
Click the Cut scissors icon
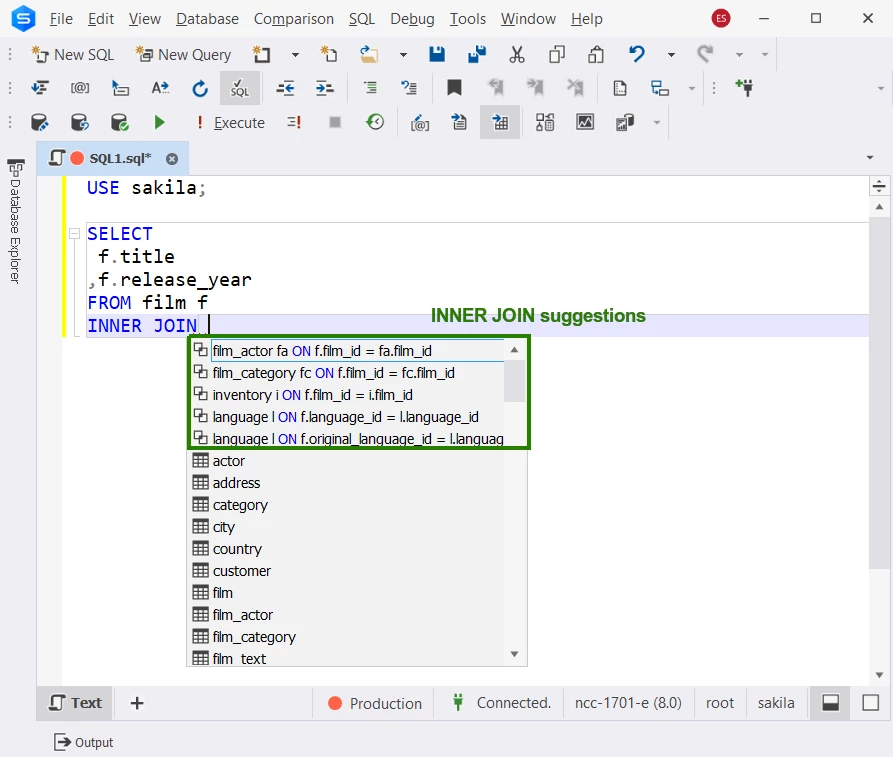(517, 55)
